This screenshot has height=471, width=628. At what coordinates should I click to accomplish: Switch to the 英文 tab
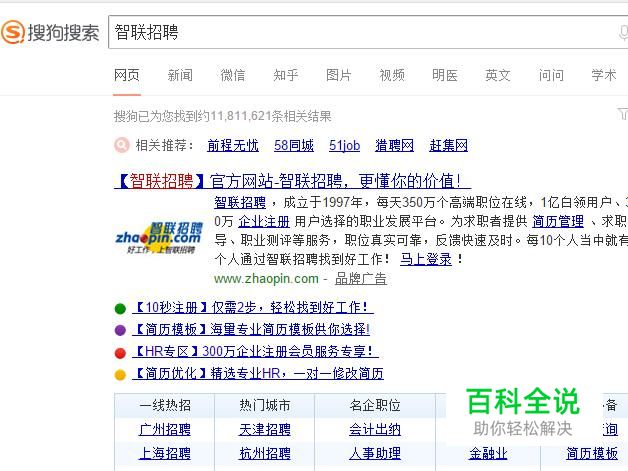click(x=497, y=75)
